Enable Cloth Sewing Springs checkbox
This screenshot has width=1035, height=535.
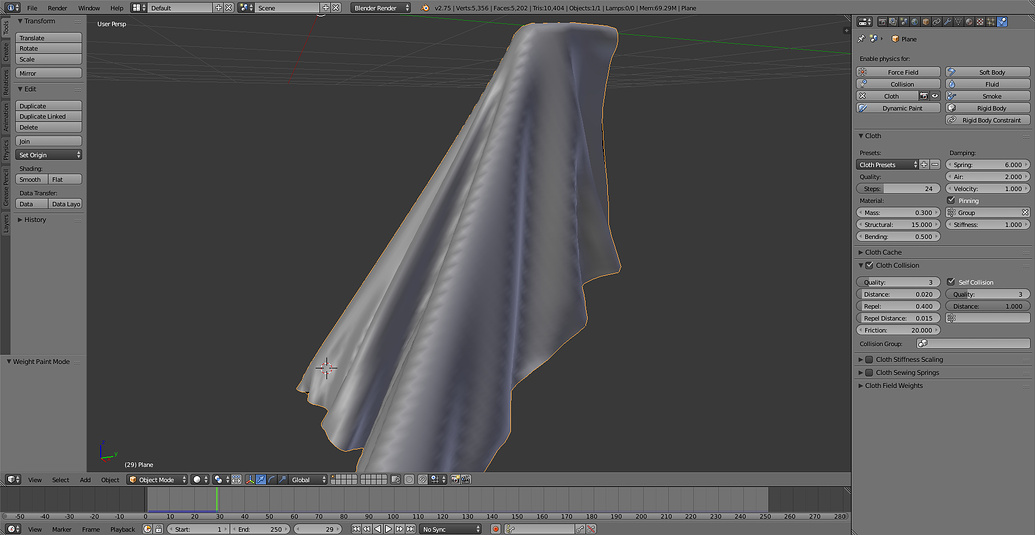click(869, 372)
